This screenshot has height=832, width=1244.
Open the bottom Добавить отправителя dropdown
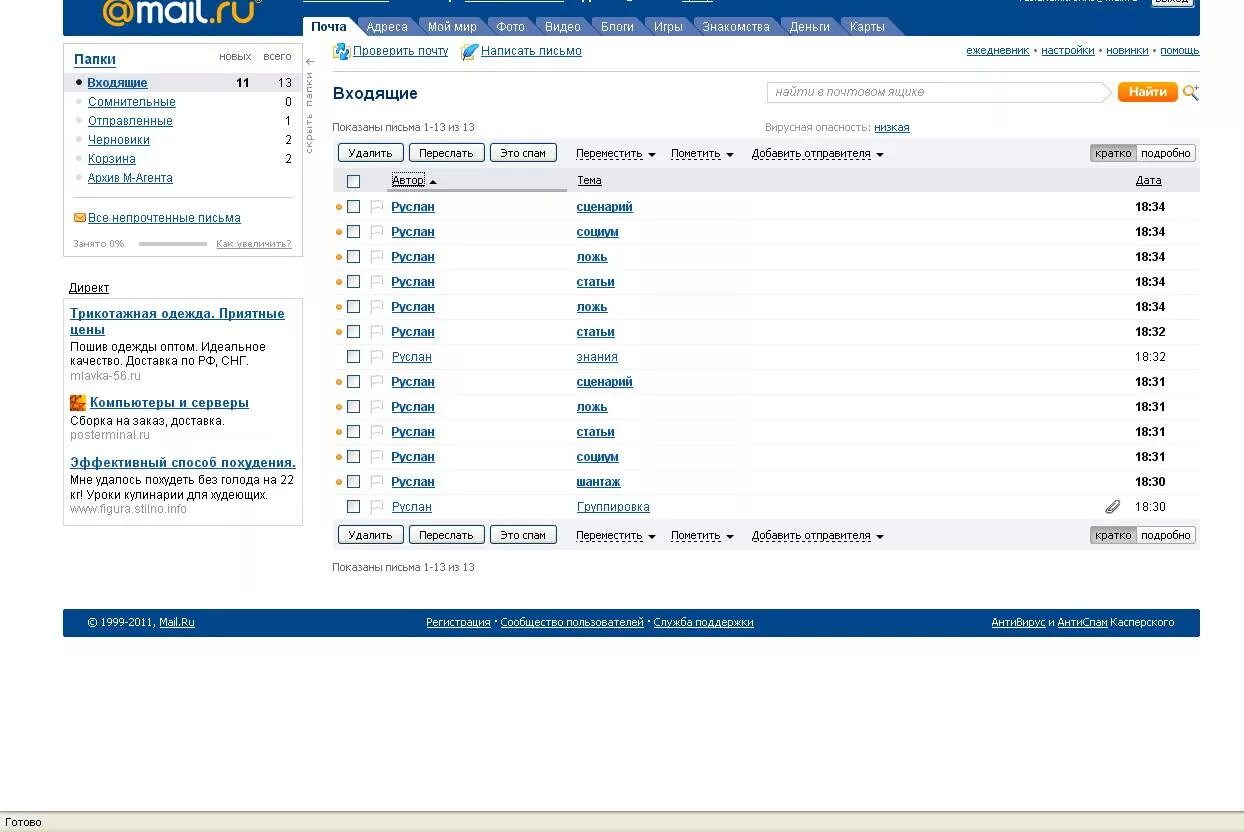(817, 536)
